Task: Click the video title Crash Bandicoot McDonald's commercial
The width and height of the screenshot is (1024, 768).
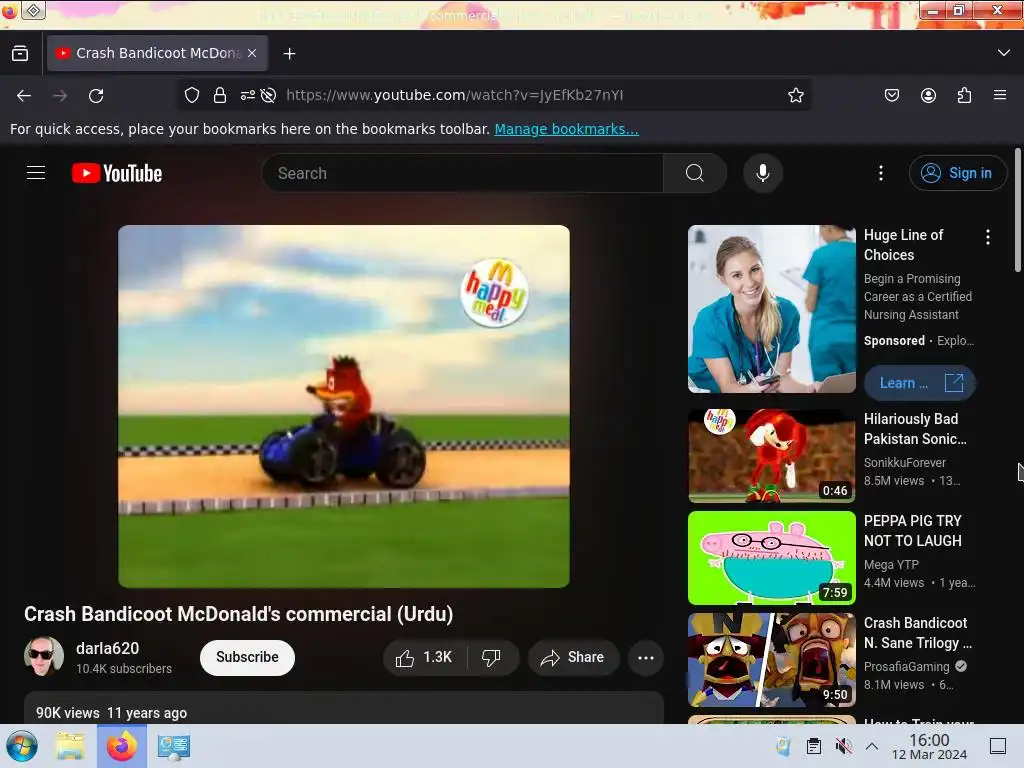Action: click(238, 614)
